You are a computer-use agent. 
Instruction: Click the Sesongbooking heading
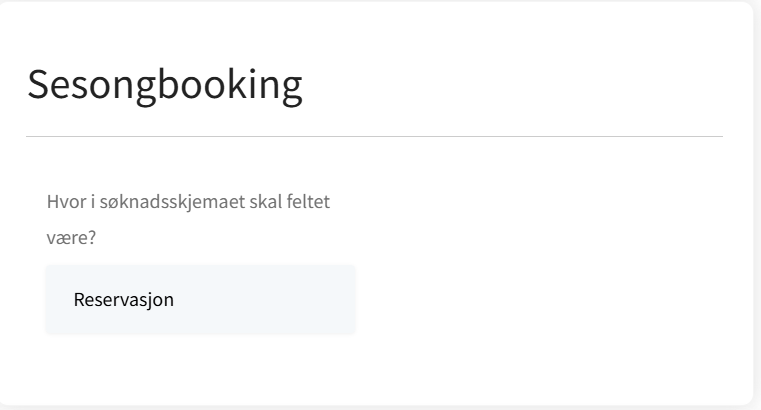tap(164, 86)
